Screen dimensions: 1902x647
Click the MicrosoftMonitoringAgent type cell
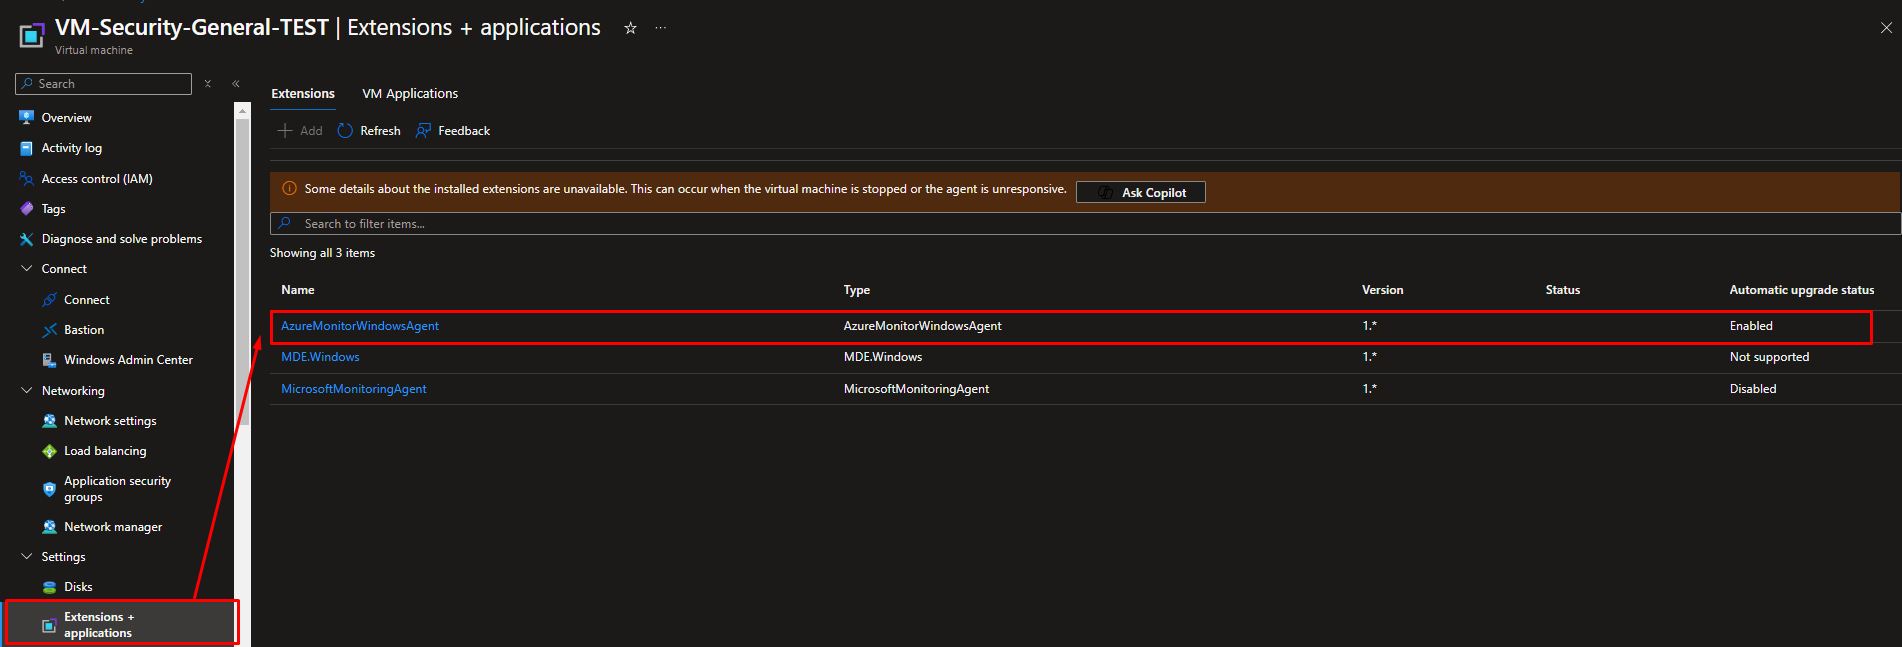pyautogui.click(x=916, y=389)
